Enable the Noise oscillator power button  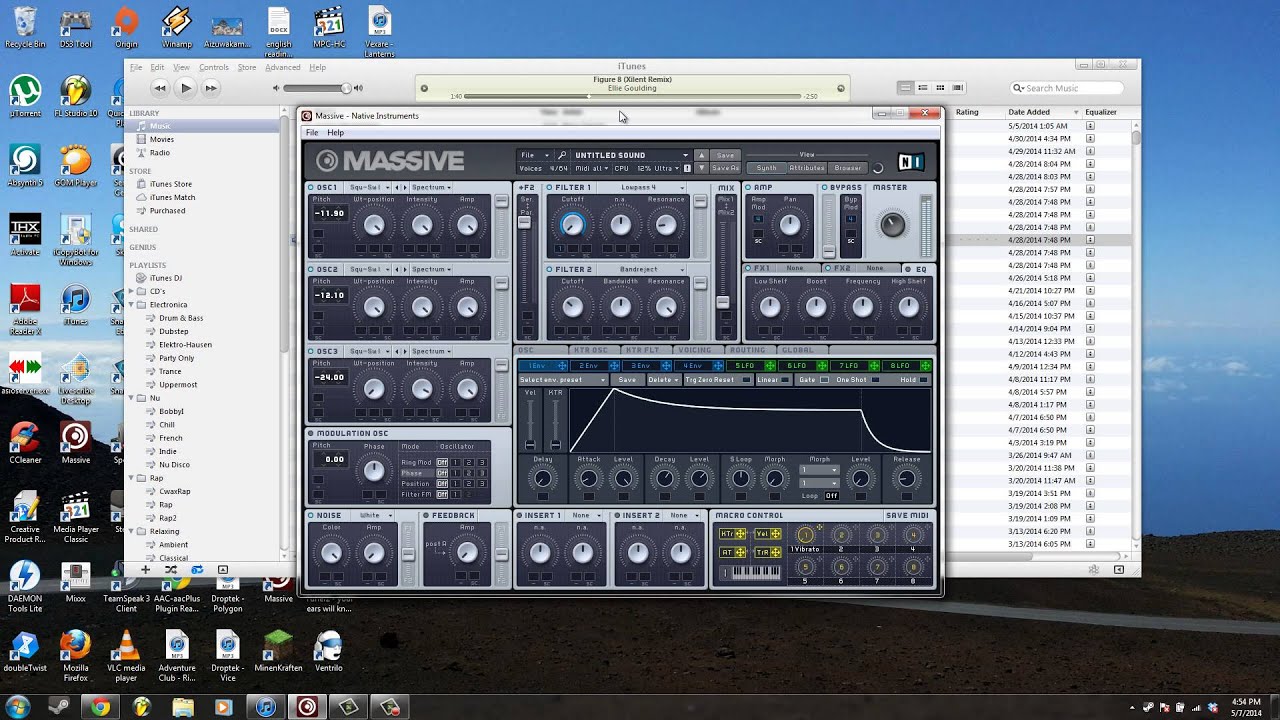312,515
